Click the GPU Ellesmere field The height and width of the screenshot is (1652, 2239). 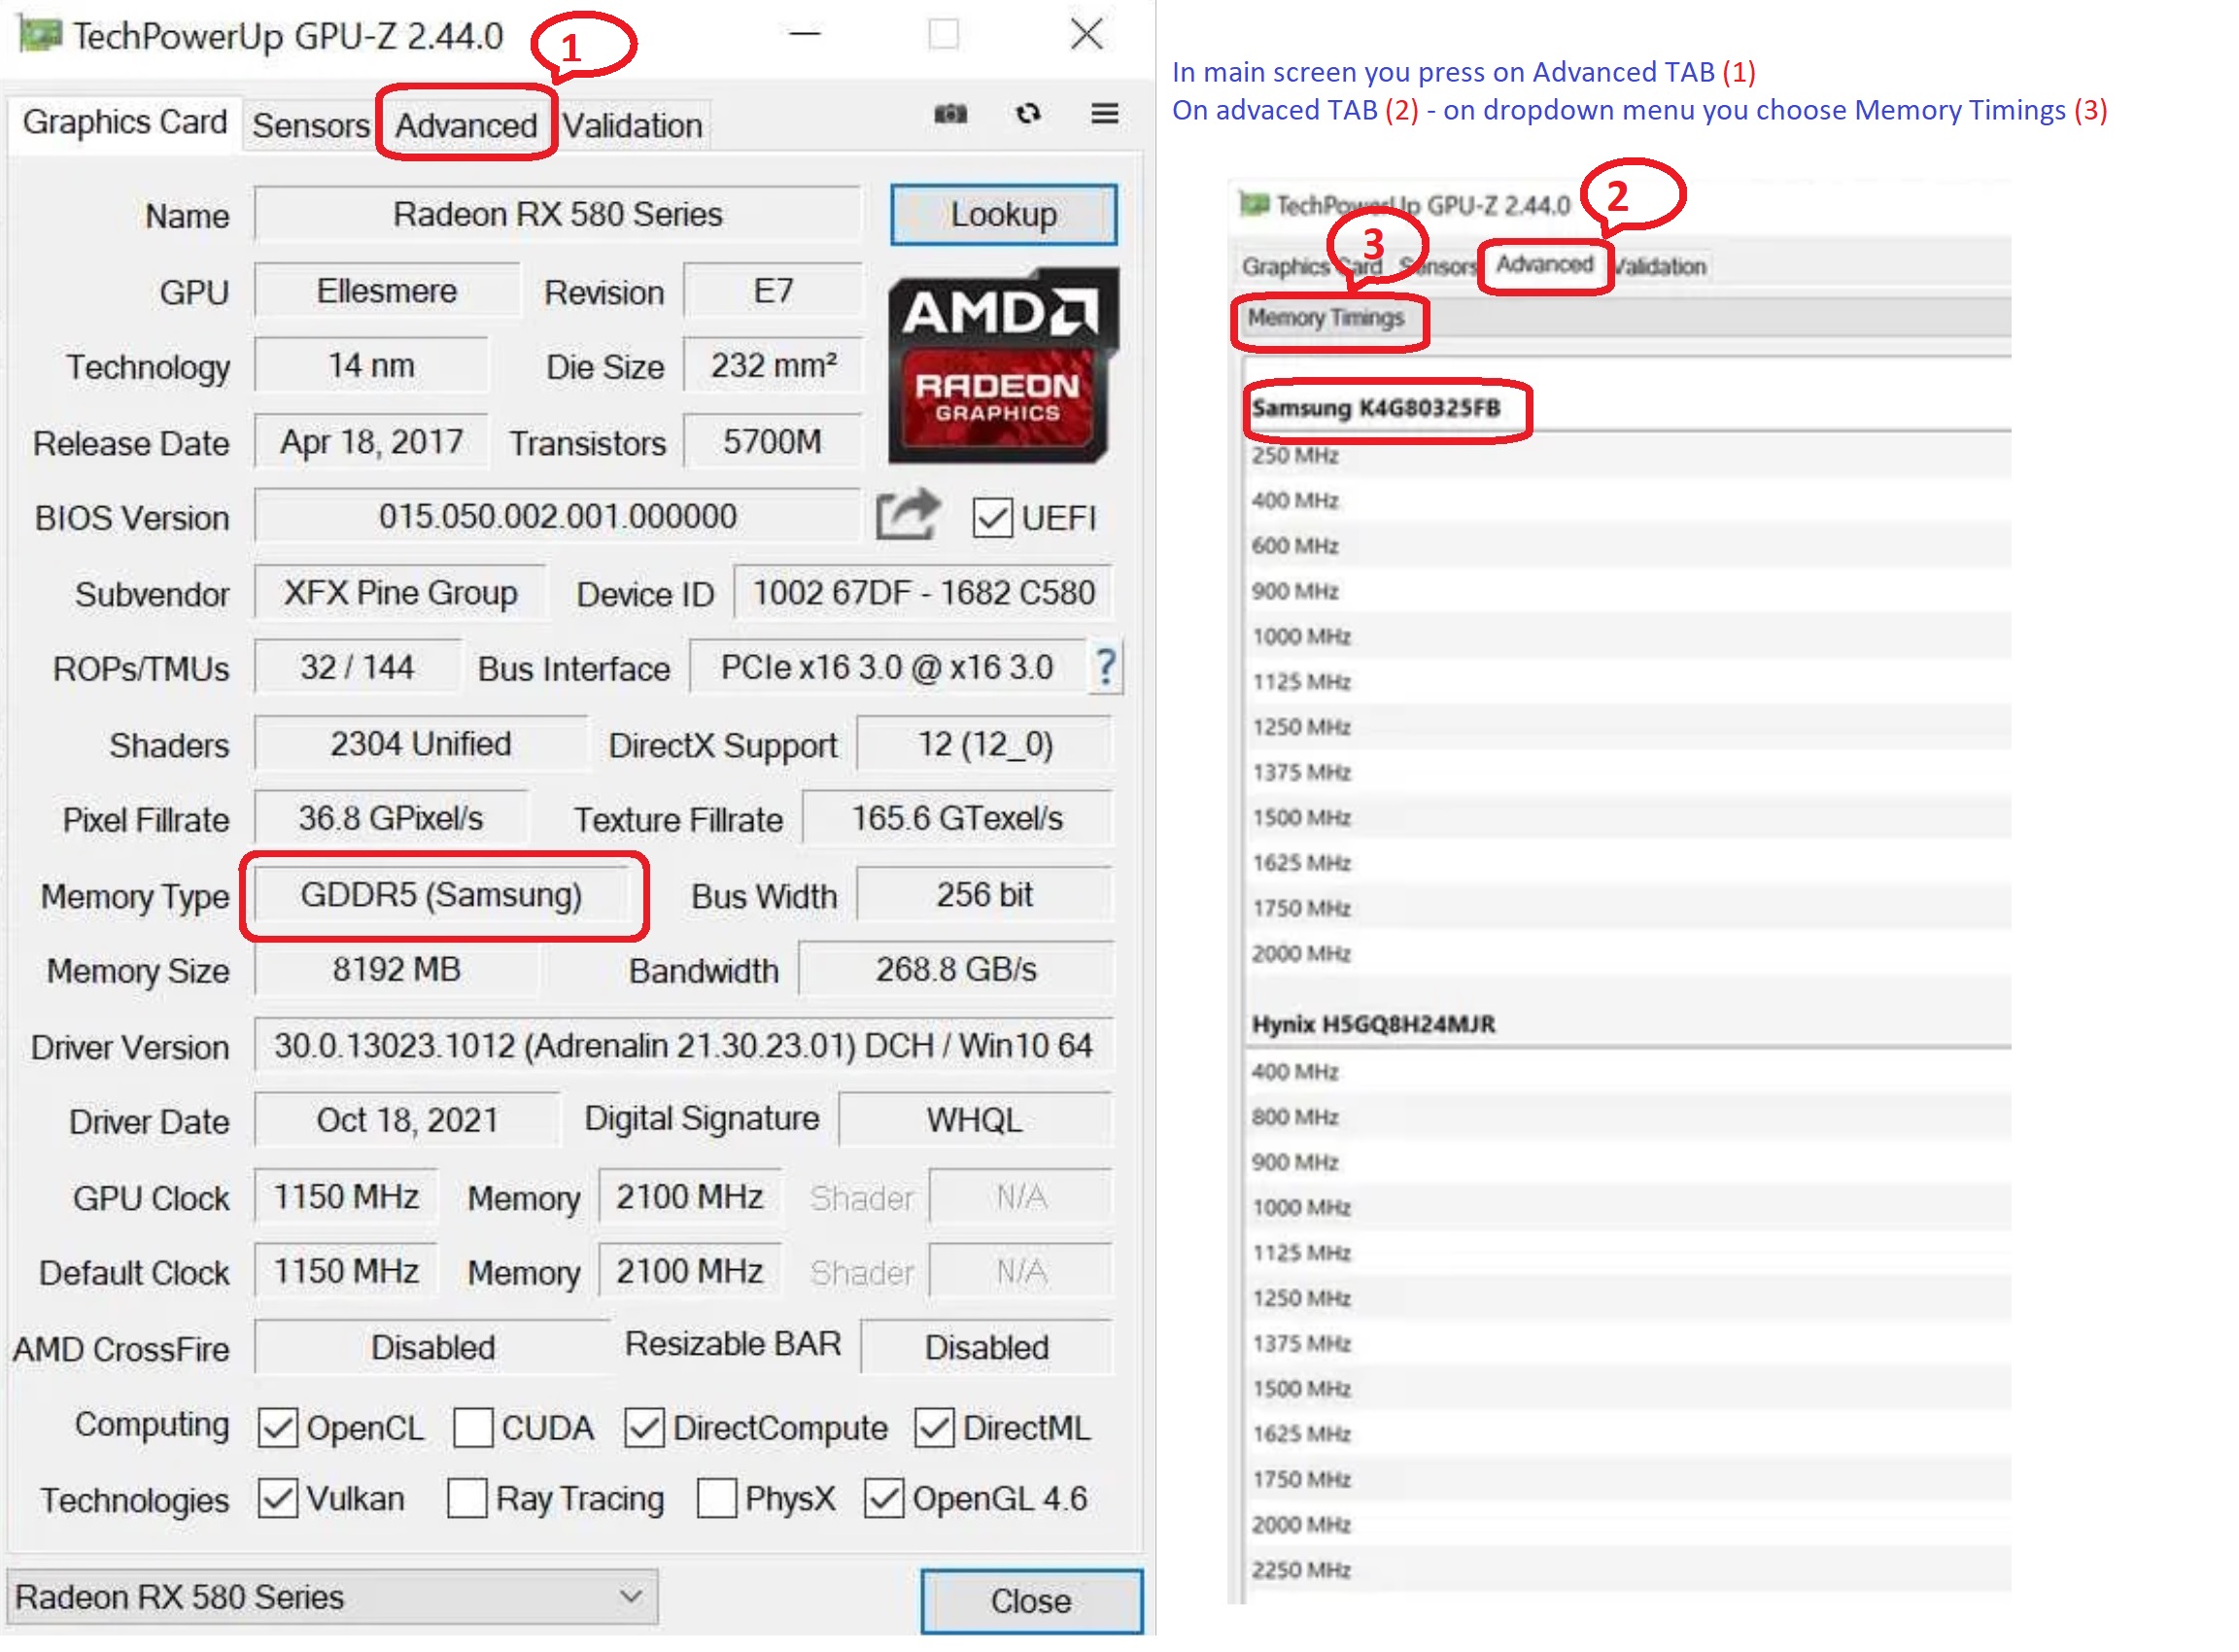pyautogui.click(x=387, y=291)
